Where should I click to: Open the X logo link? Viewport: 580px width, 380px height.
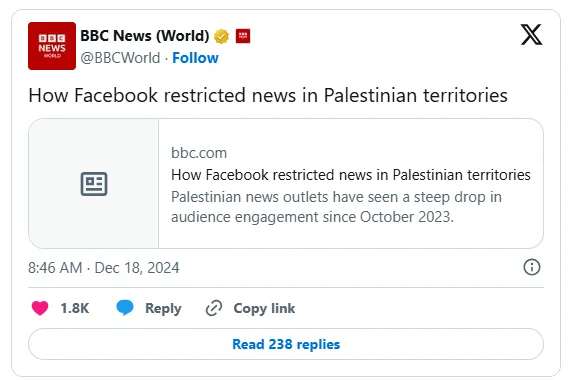click(531, 35)
